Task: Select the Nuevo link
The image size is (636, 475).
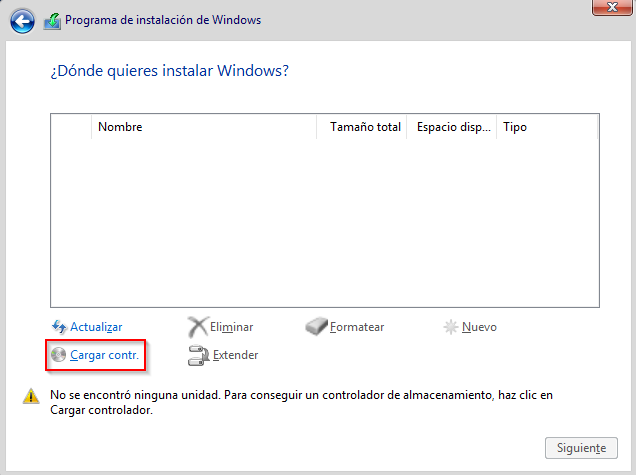Action: (479, 327)
